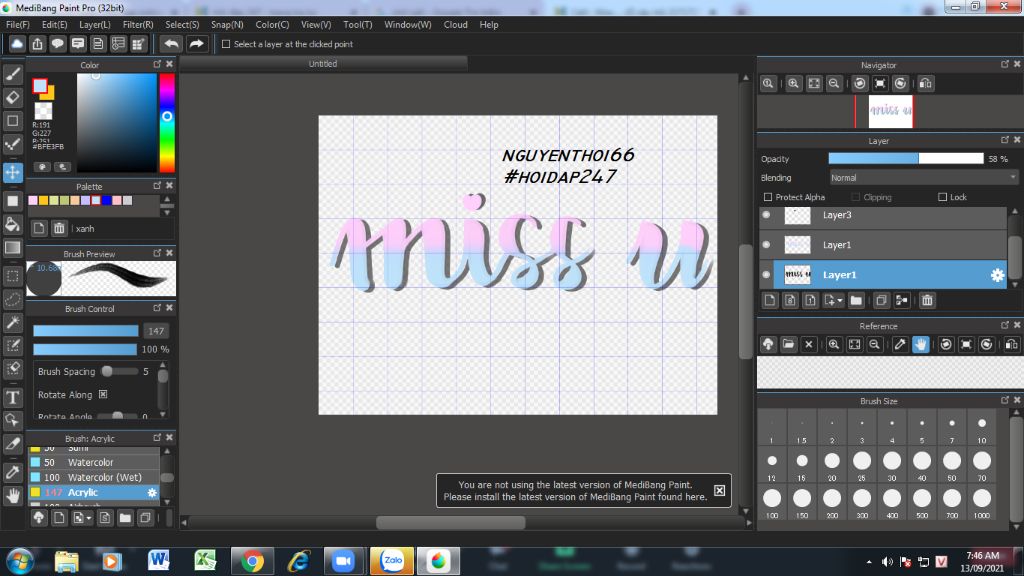The width and height of the screenshot is (1024, 576).
Task: Select the Eraser tool in the left toolbar
Action: 12,97
